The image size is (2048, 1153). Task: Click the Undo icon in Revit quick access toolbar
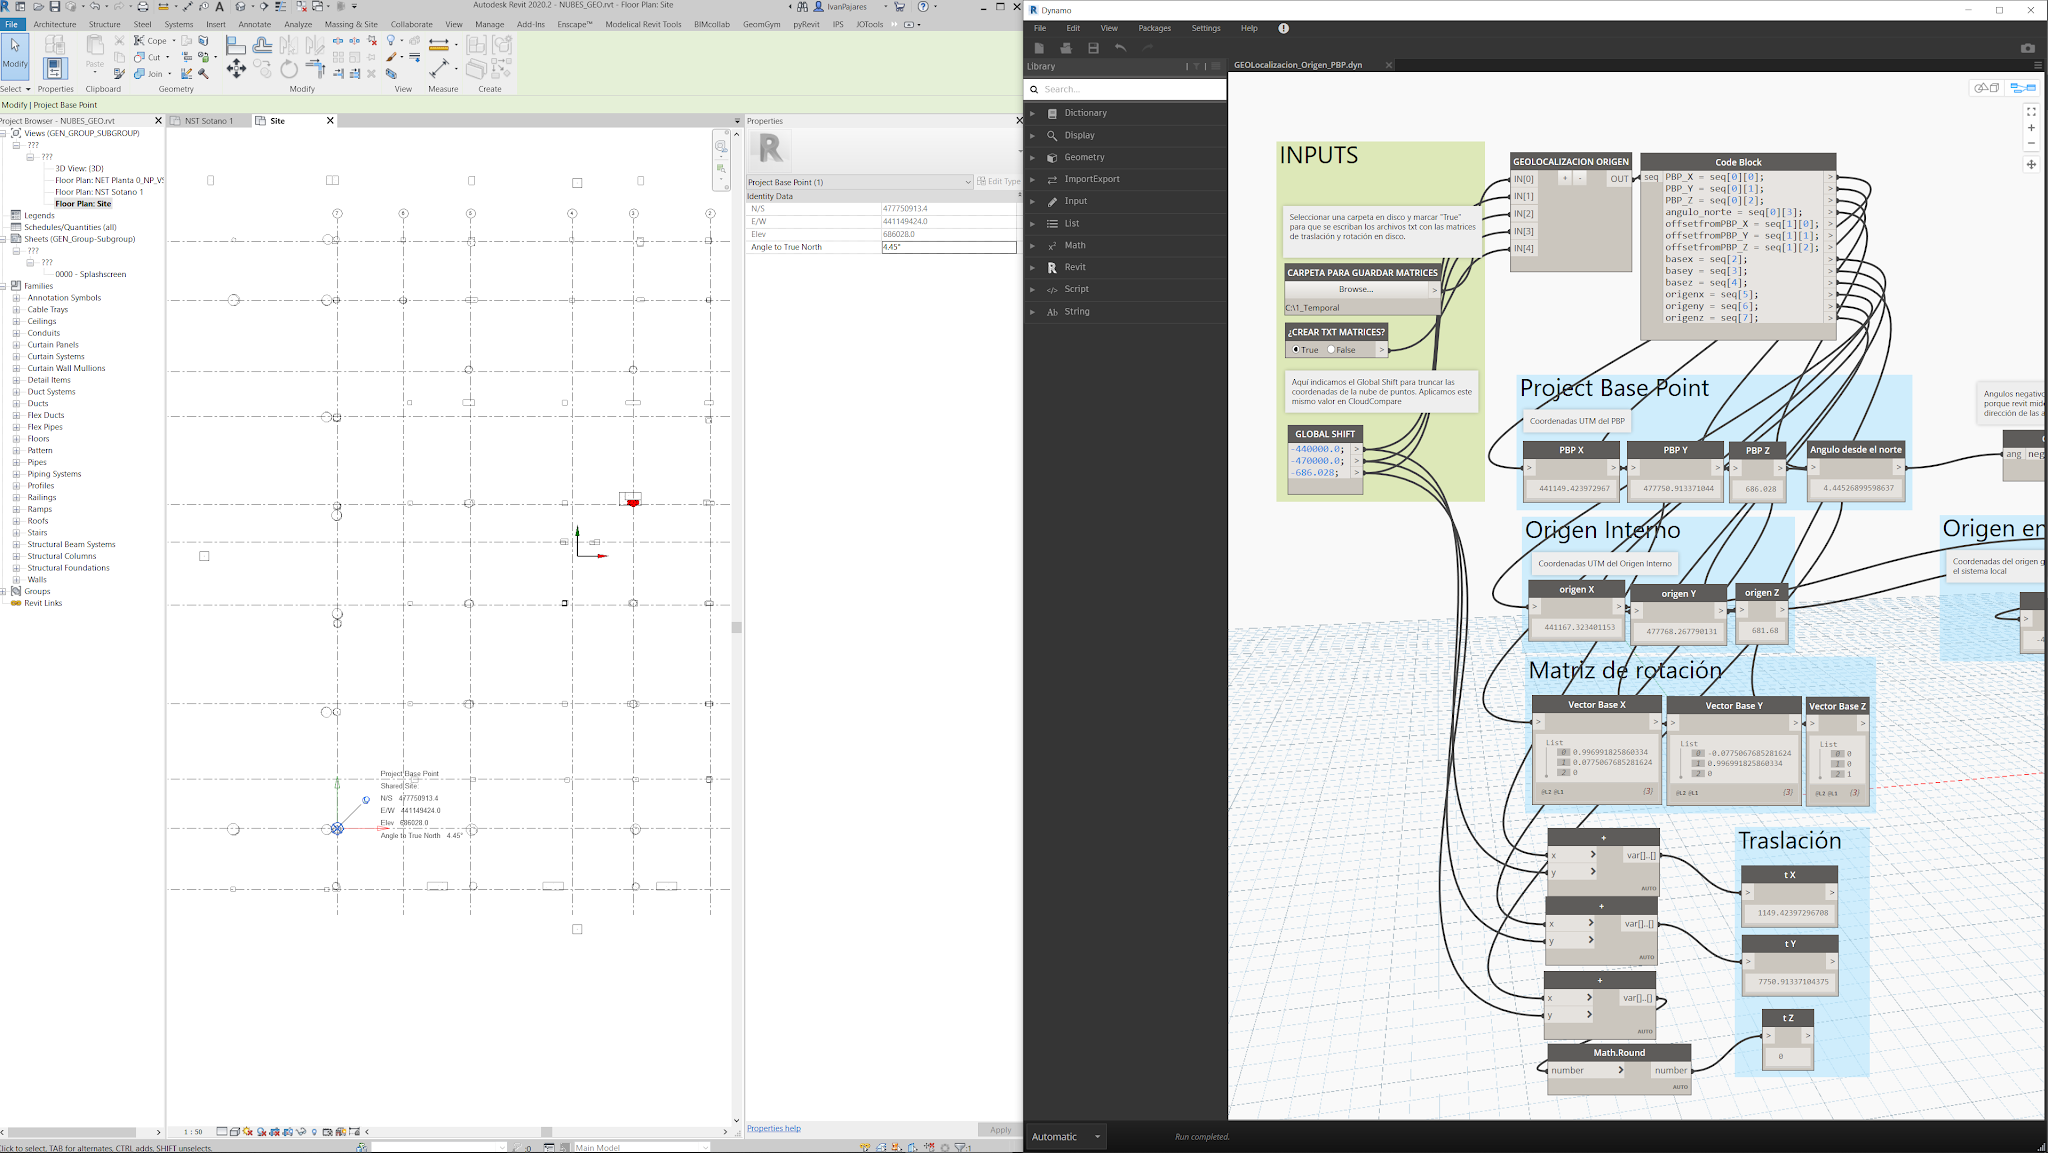pos(95,7)
